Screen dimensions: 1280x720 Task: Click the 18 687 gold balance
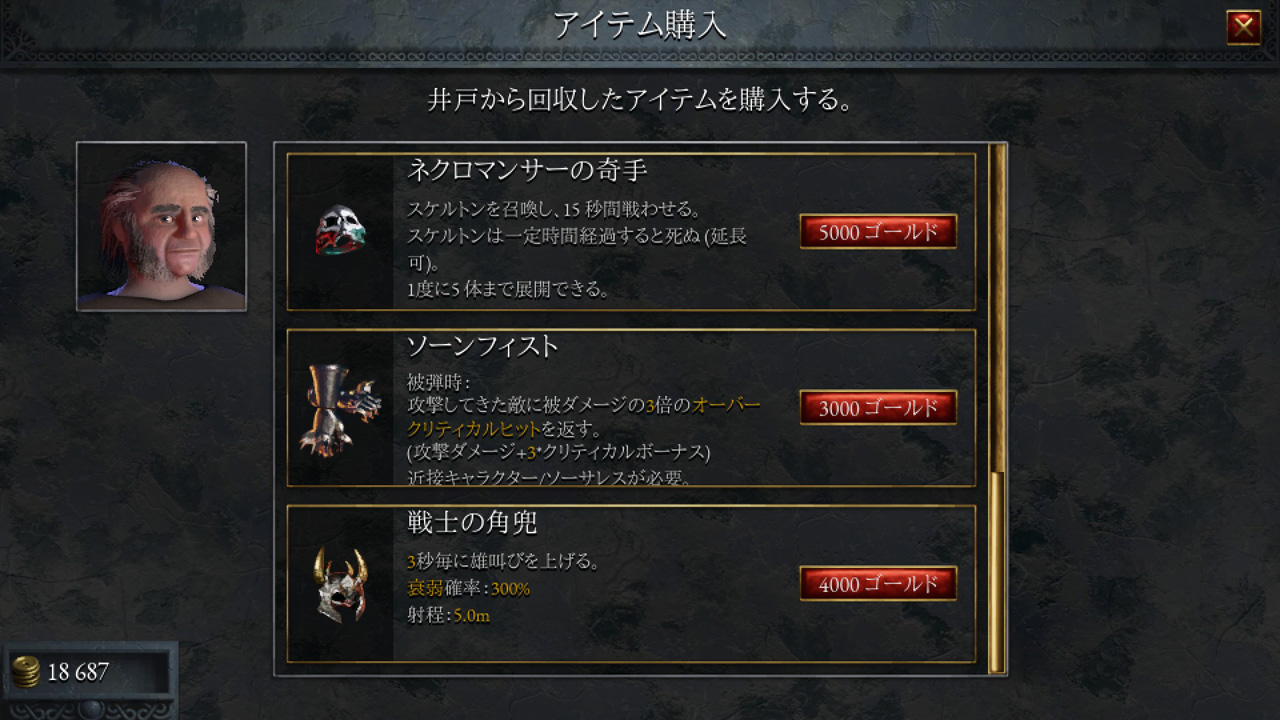(78, 672)
